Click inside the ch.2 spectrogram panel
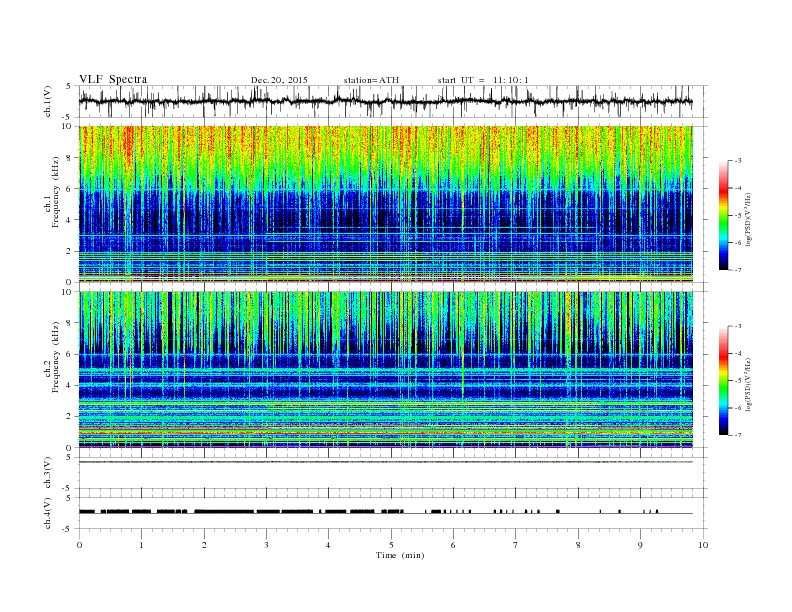 (385, 369)
